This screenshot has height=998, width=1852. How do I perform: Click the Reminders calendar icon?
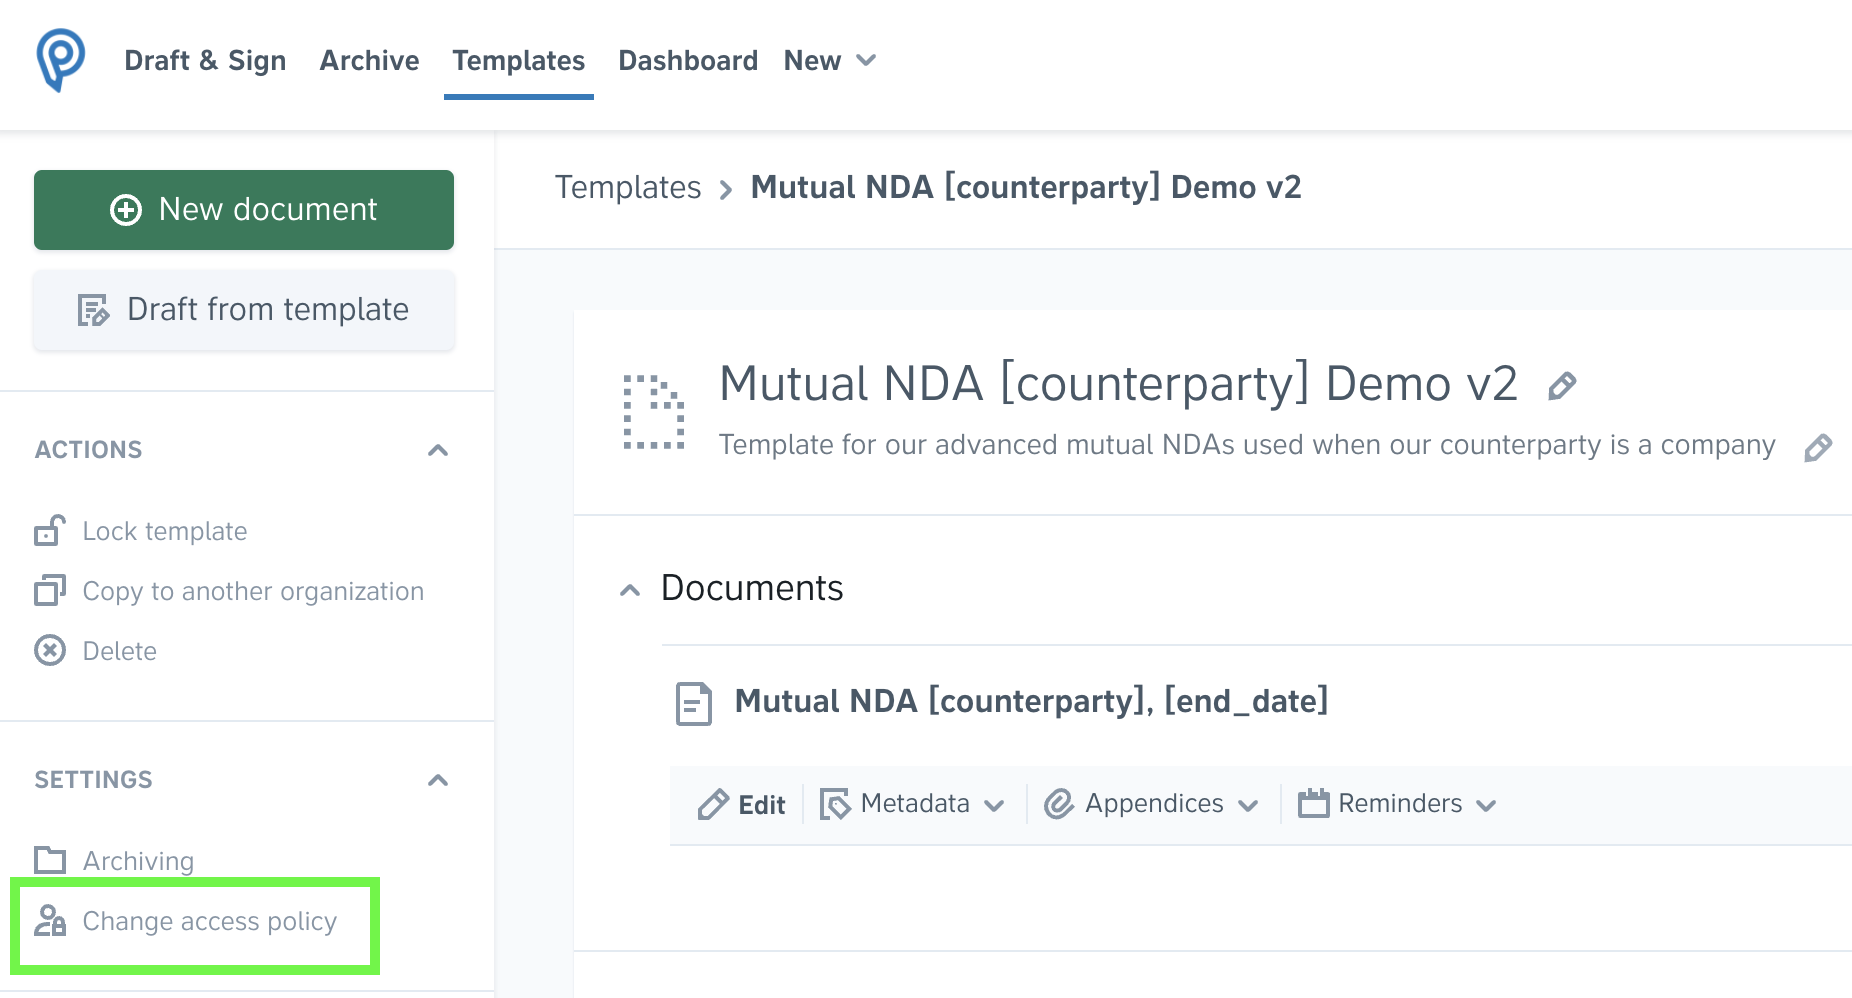(x=1314, y=803)
